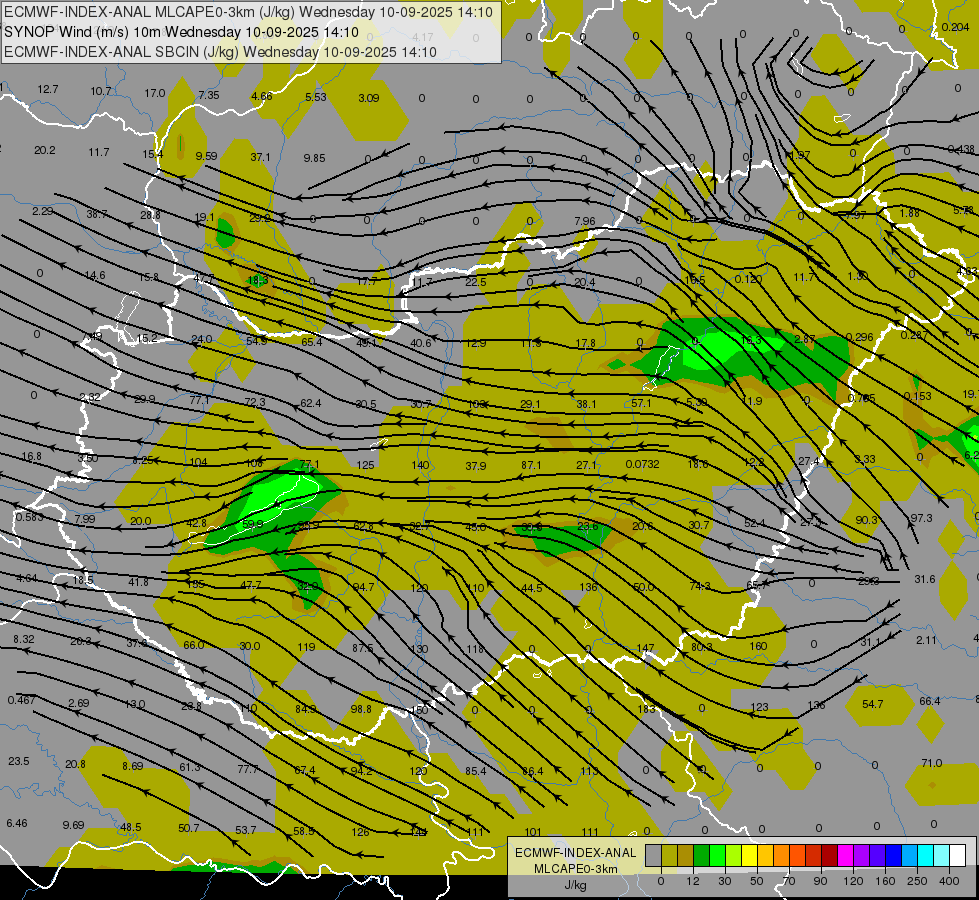Click the white swatch ending the legend
The image size is (979, 900).
(x=958, y=855)
